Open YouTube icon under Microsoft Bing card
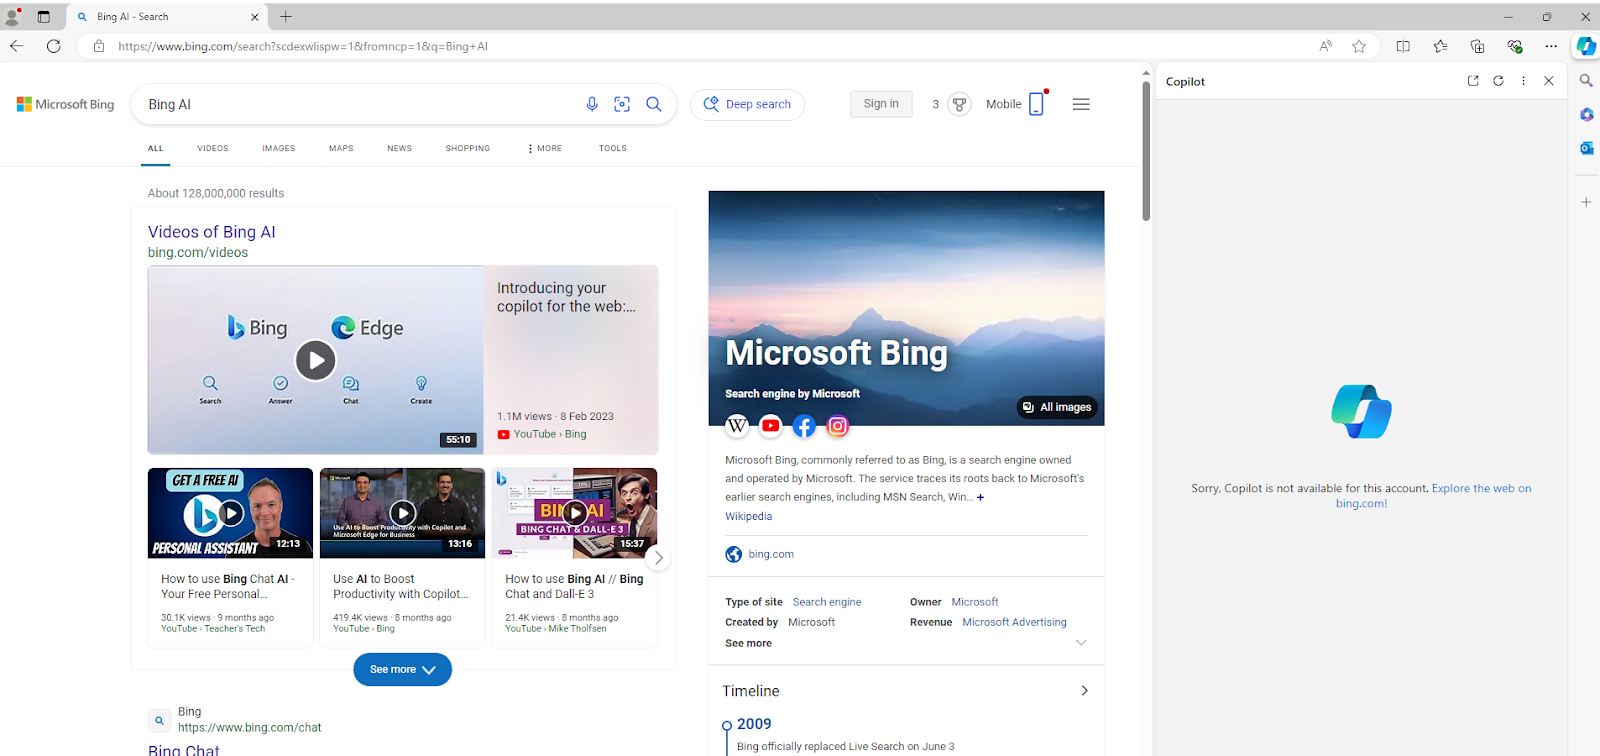Image resolution: width=1600 pixels, height=756 pixels. [770, 426]
